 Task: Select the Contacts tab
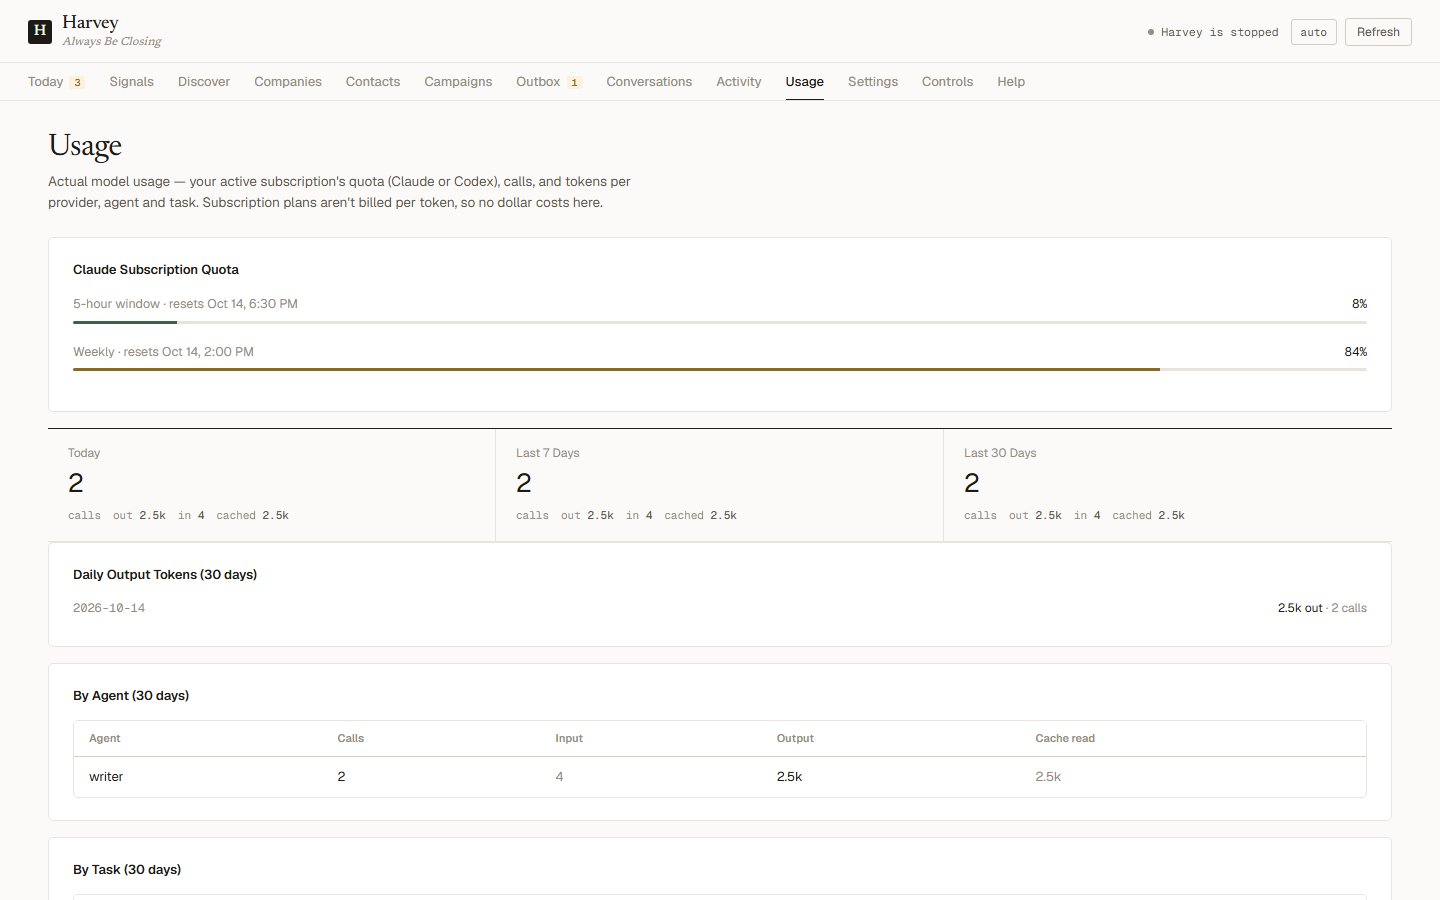[373, 82]
